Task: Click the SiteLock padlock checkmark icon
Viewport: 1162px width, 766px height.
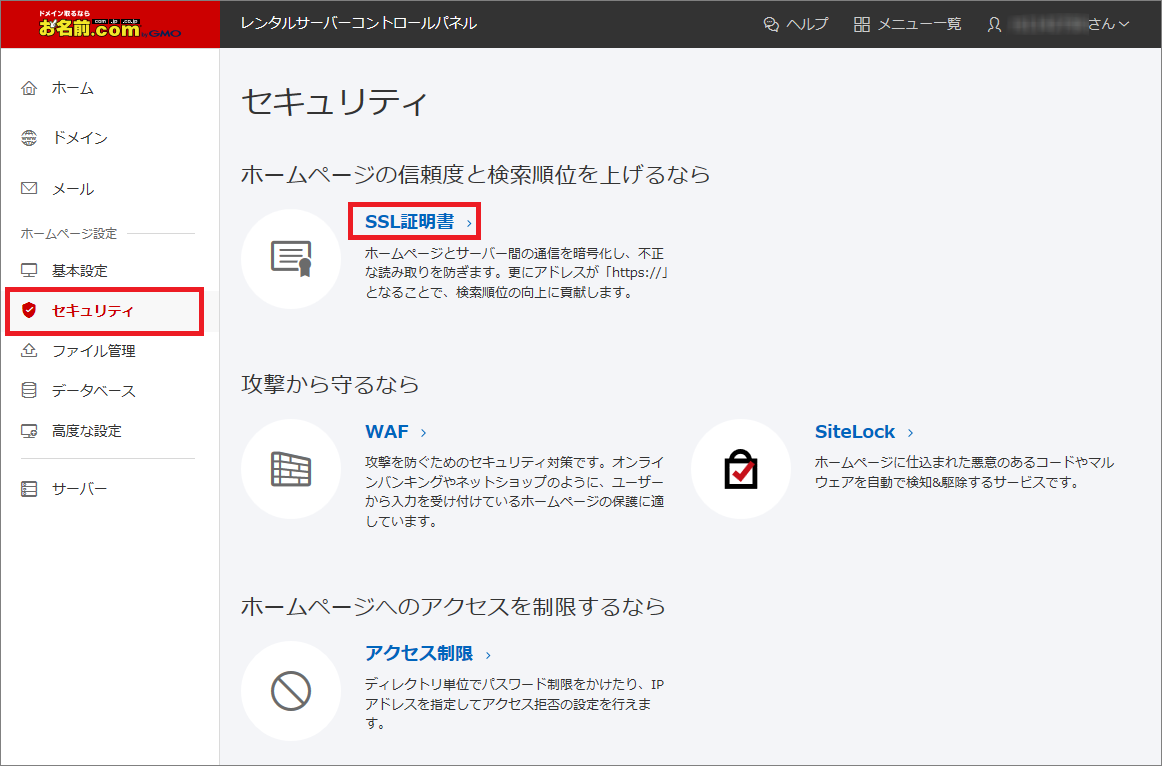Action: [x=741, y=468]
